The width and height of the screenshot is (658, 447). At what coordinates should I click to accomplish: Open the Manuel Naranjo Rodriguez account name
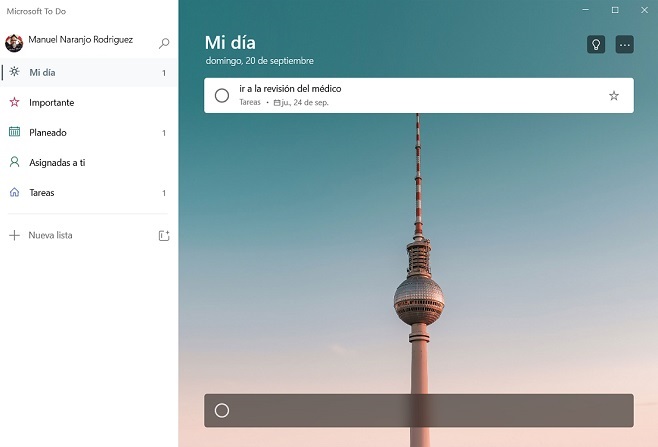tap(81, 39)
